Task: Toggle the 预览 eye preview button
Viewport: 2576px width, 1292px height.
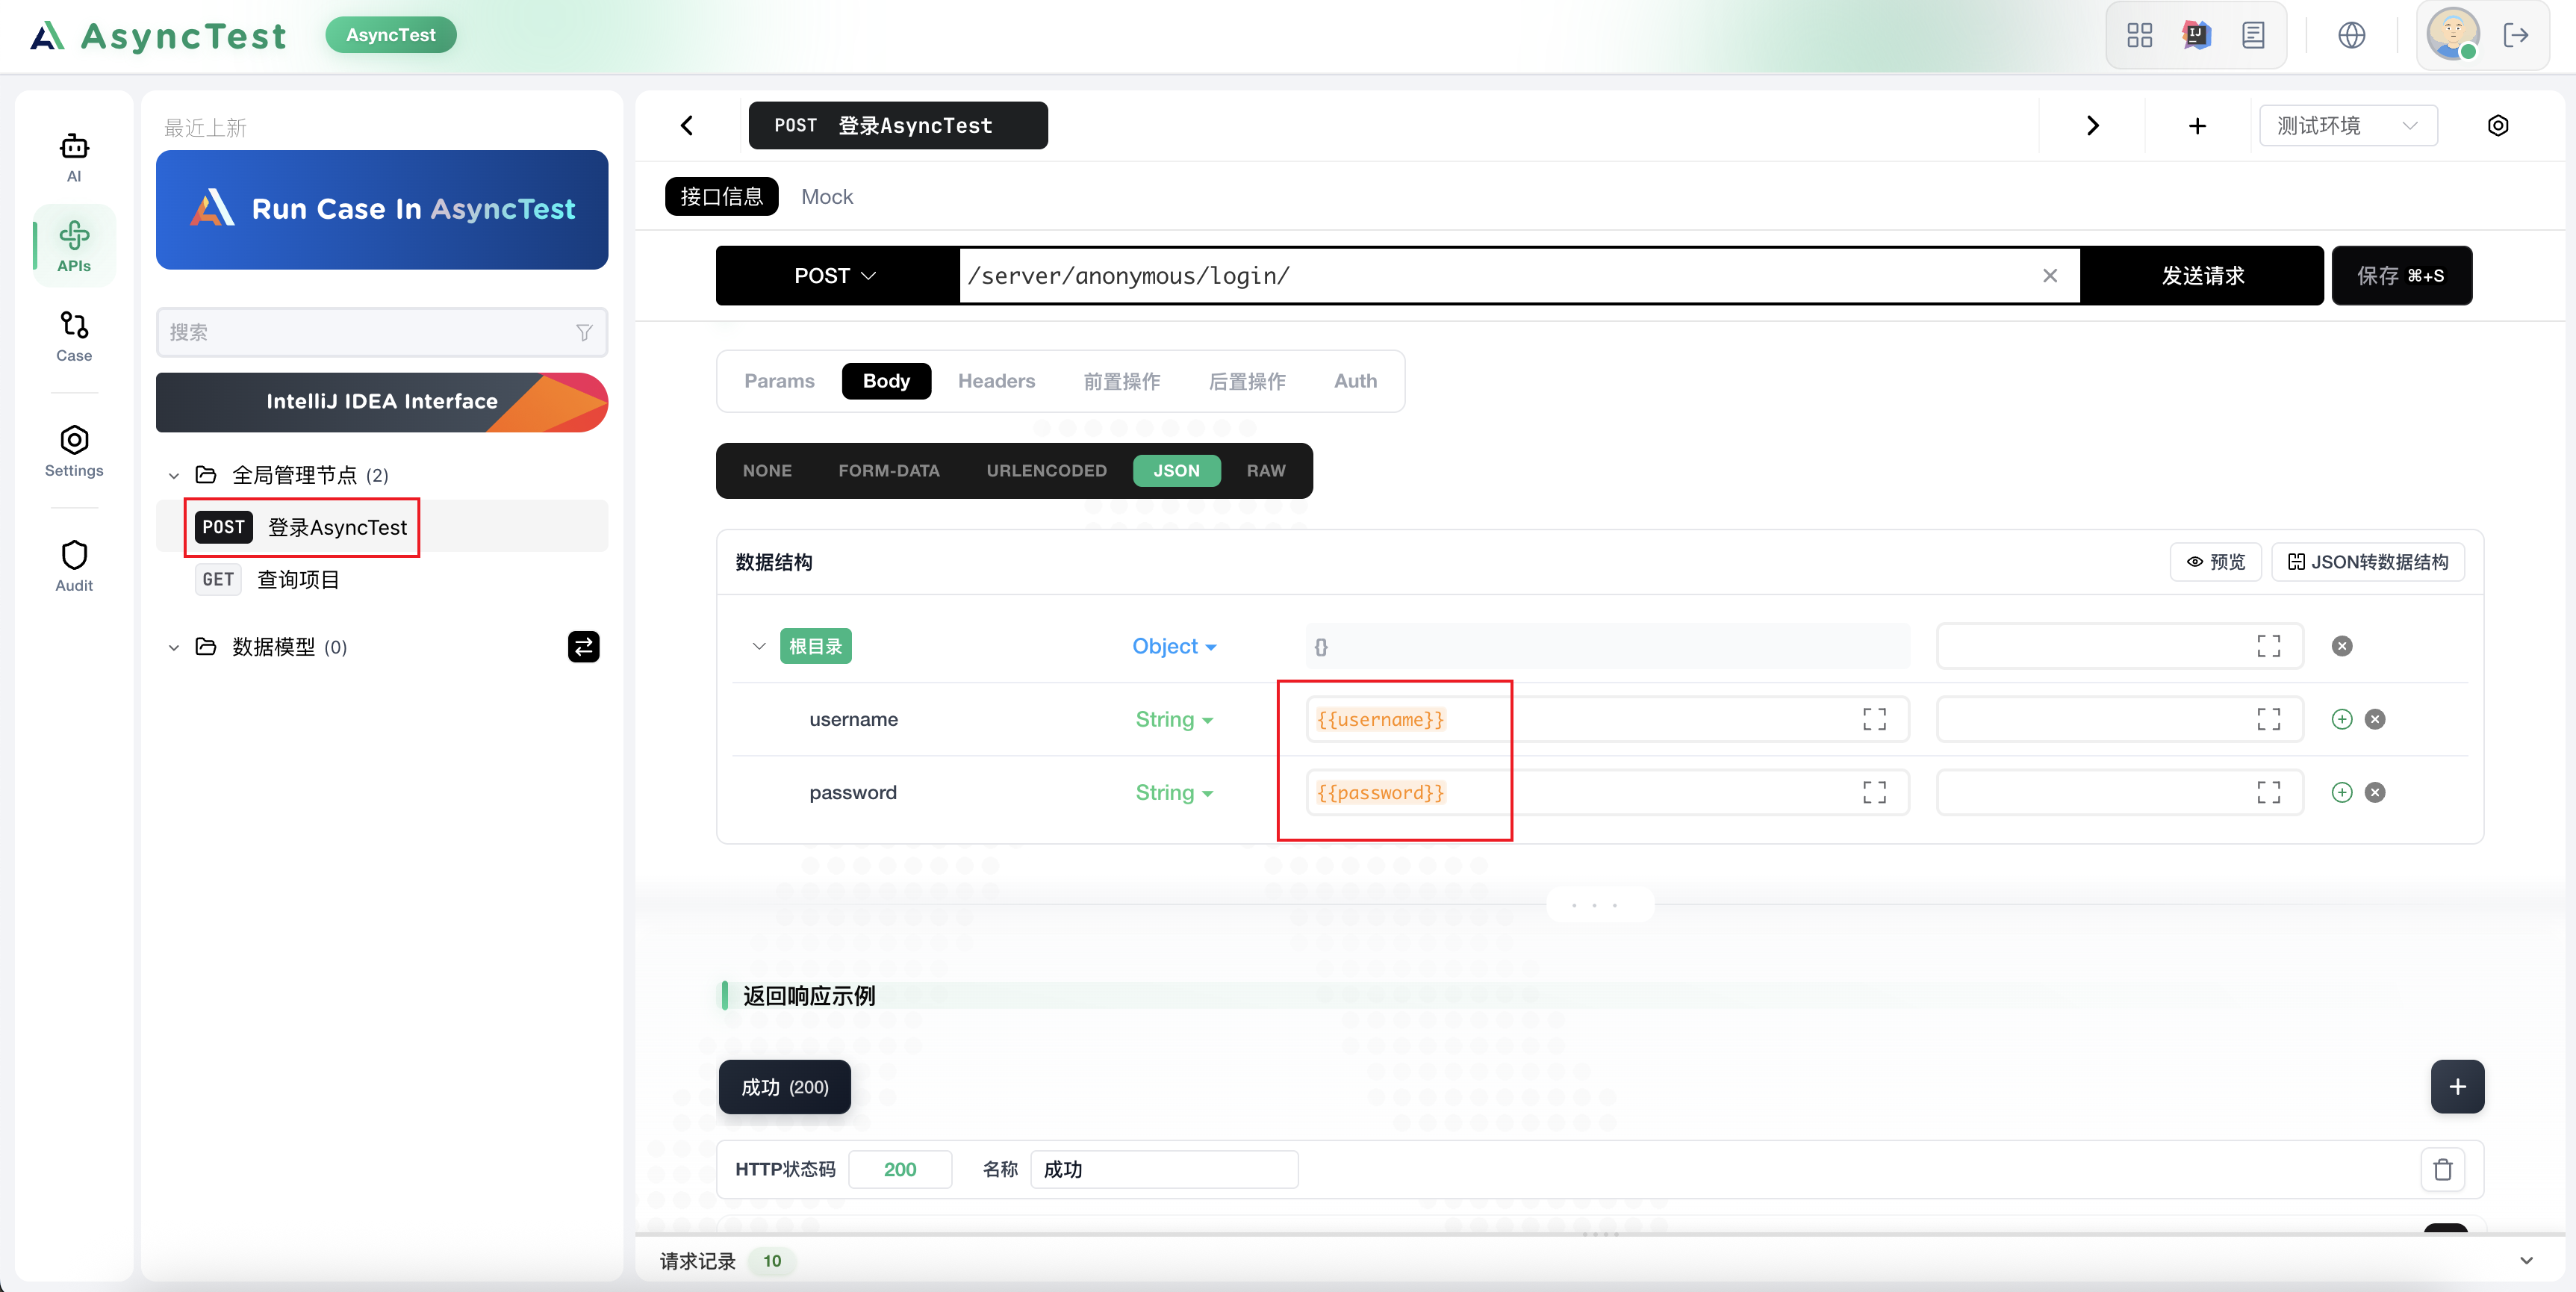Action: pyautogui.click(x=2215, y=562)
